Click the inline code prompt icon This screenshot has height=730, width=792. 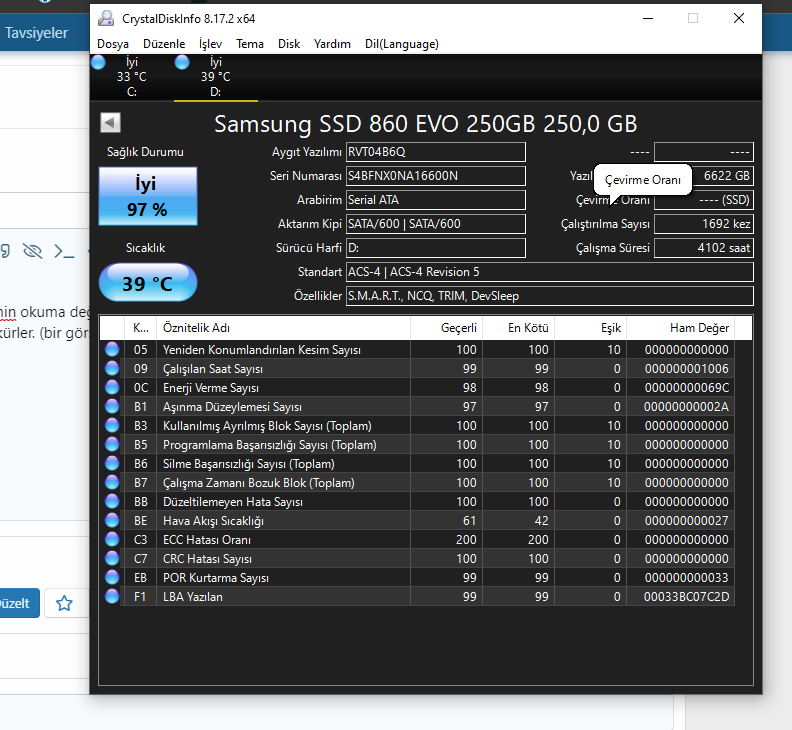point(64,250)
